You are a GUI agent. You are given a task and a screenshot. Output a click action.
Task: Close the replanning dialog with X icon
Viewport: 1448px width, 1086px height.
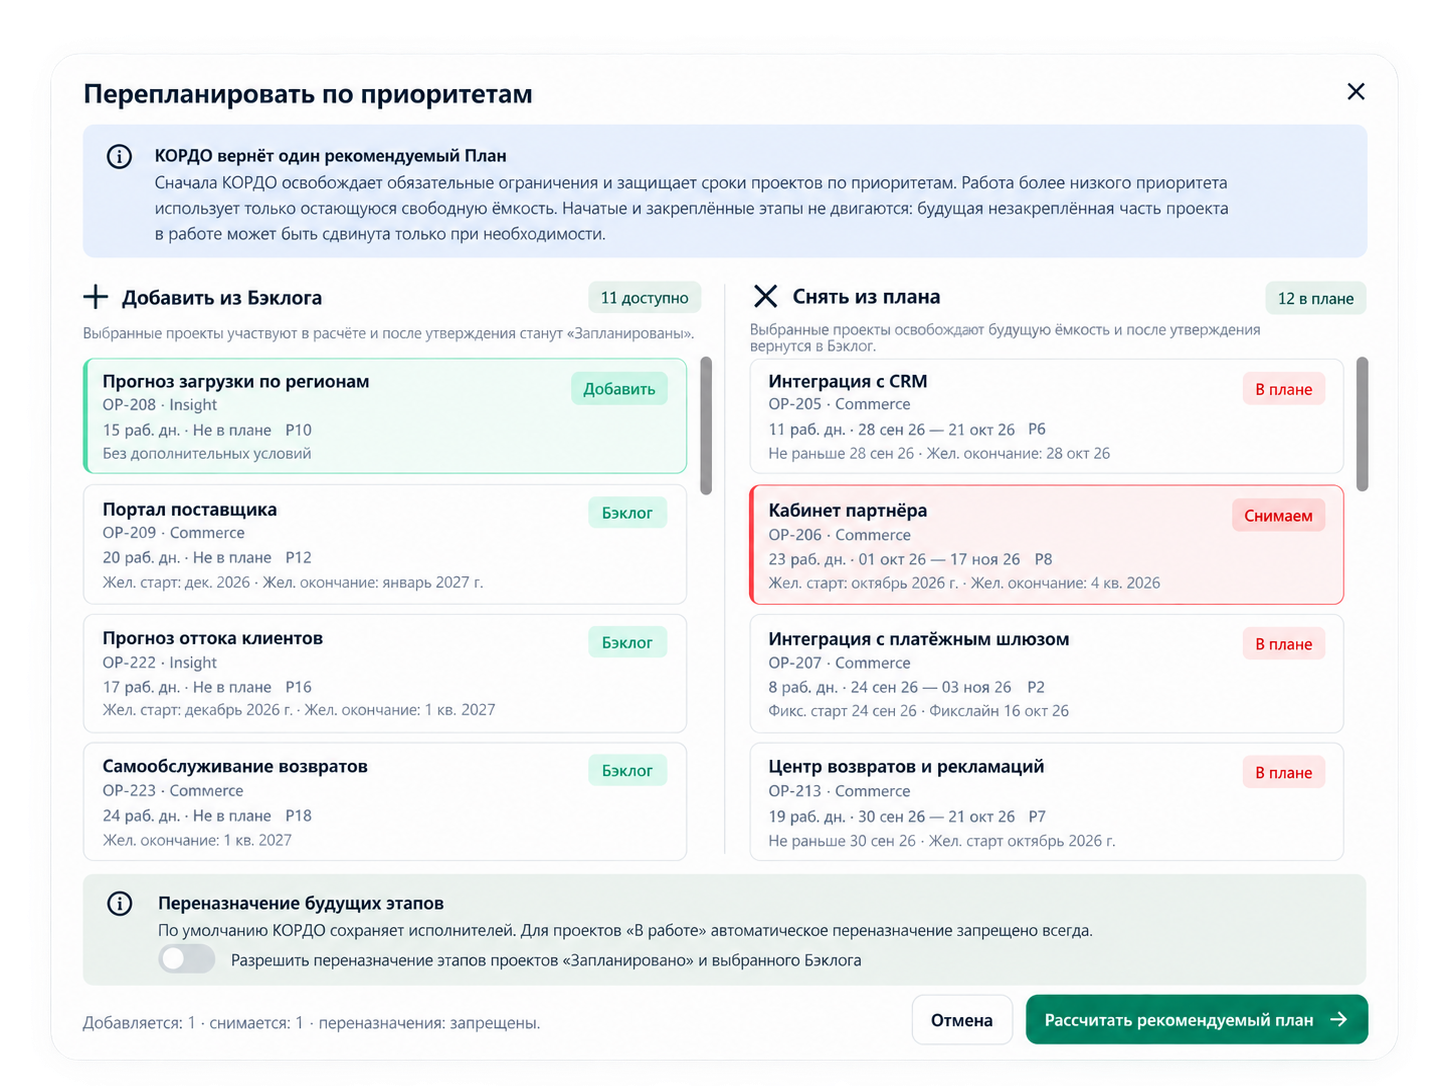click(x=1356, y=92)
